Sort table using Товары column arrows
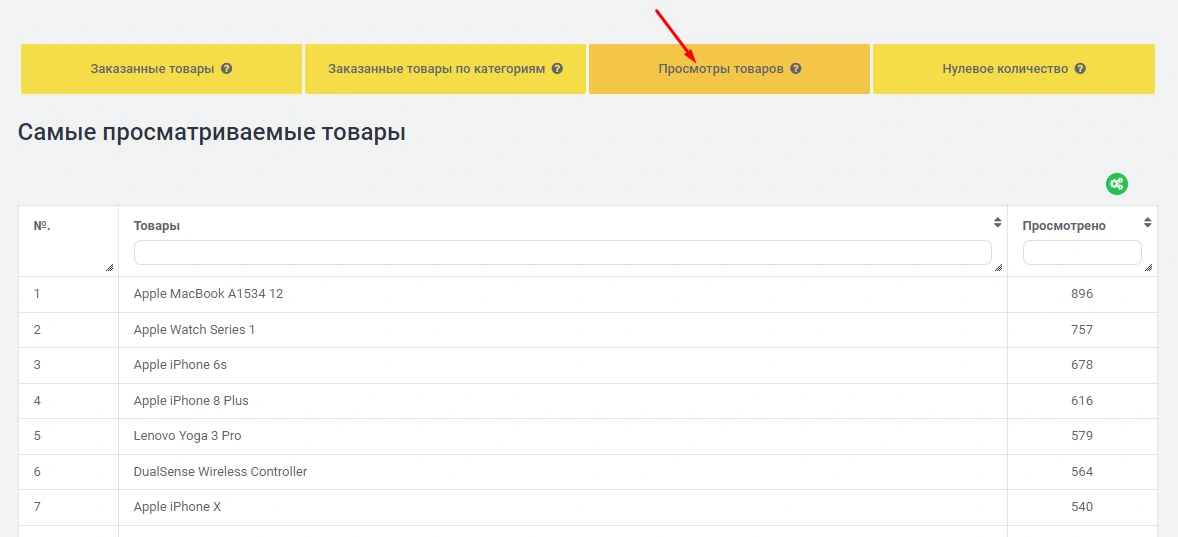 (x=997, y=223)
